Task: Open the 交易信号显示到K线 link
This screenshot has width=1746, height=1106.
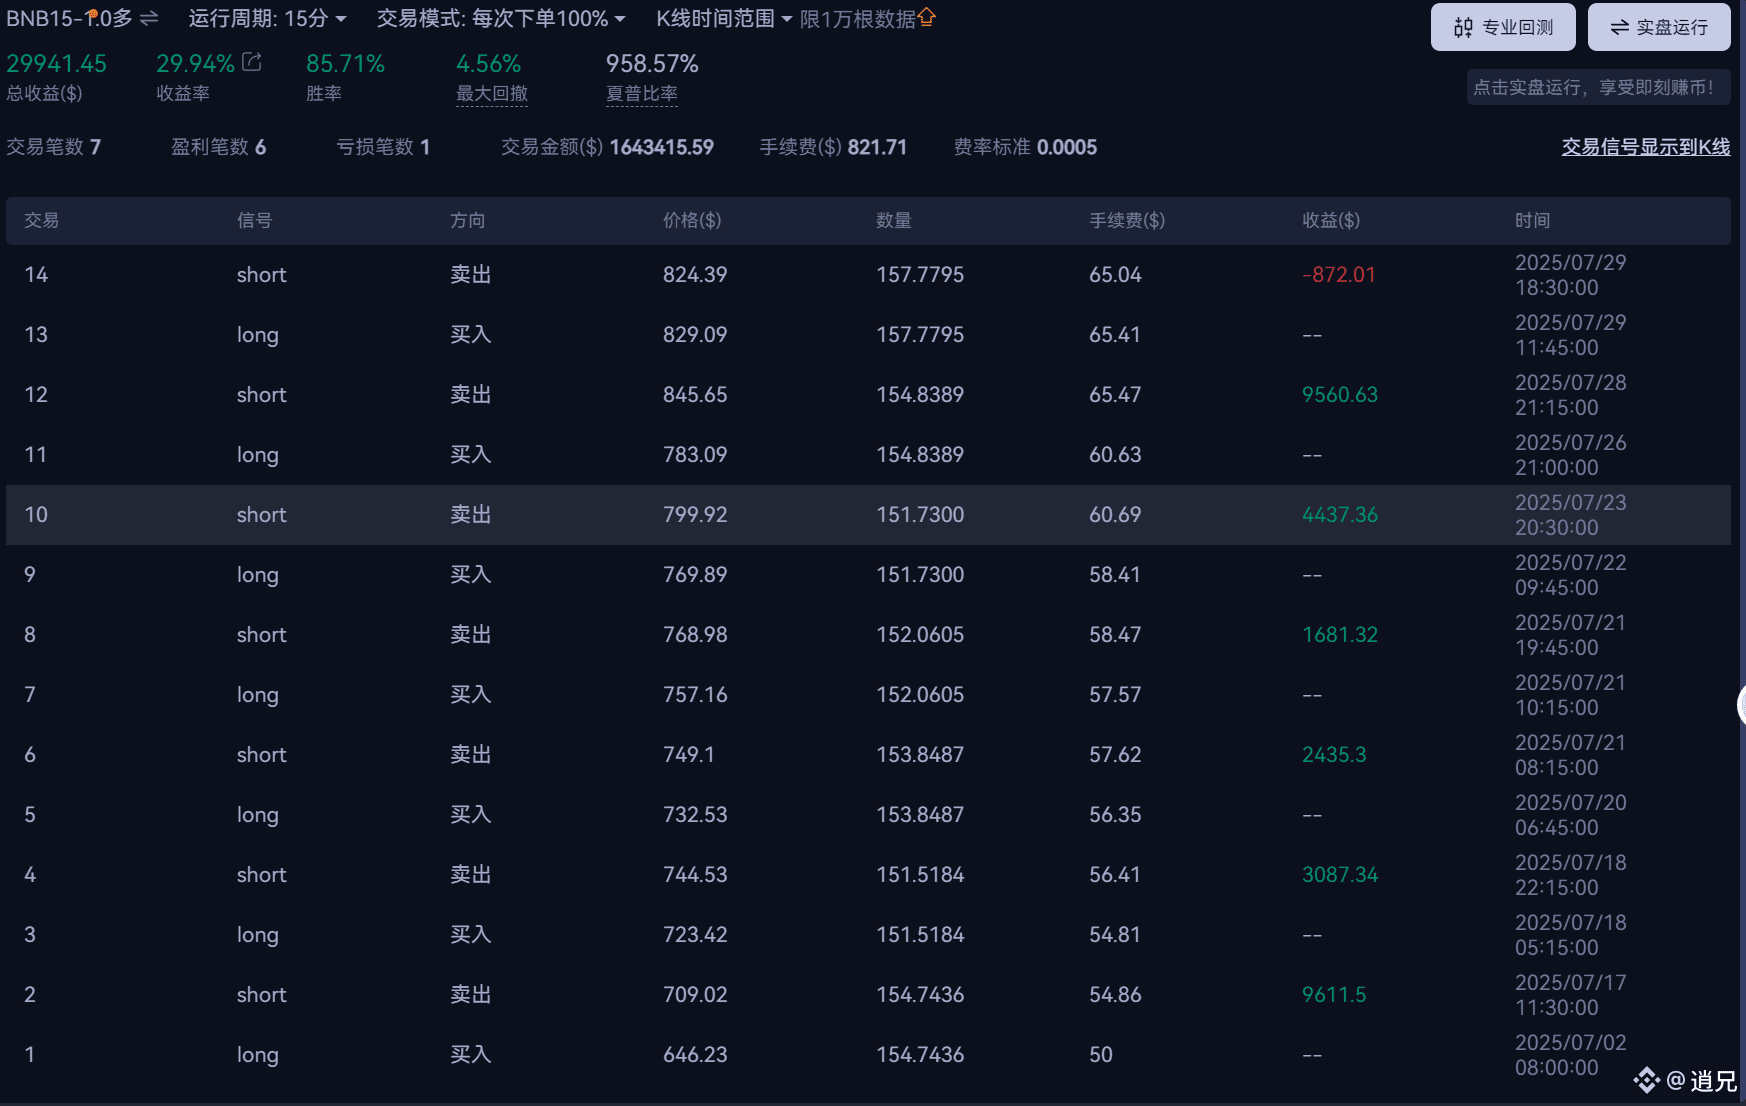Action: click(x=1646, y=147)
